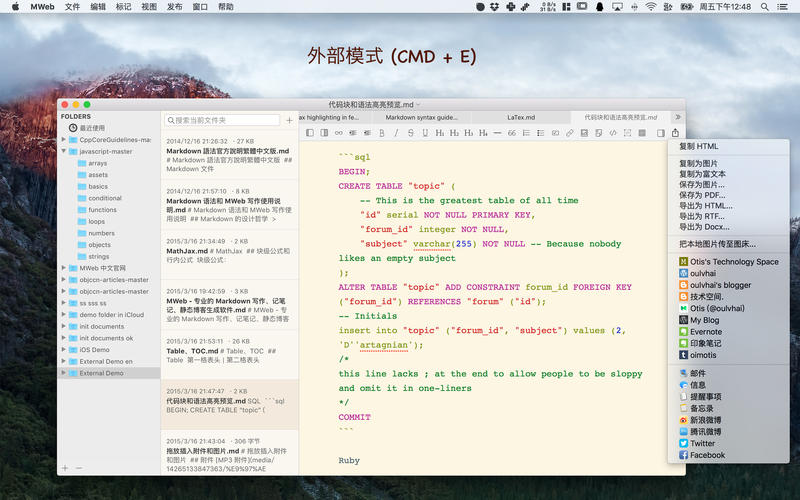Viewport: 800px width, 500px height.
Task: Open the 最近使用 recent items entry
Action: (93, 128)
